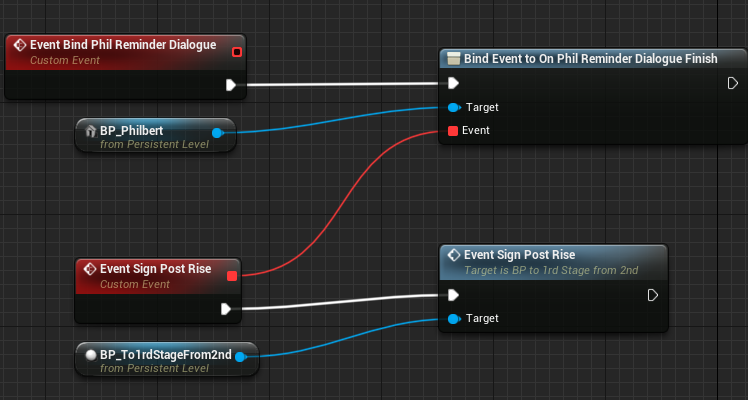Click the red Event Sign Post Rise node title
748x400 pixels.
156,269
